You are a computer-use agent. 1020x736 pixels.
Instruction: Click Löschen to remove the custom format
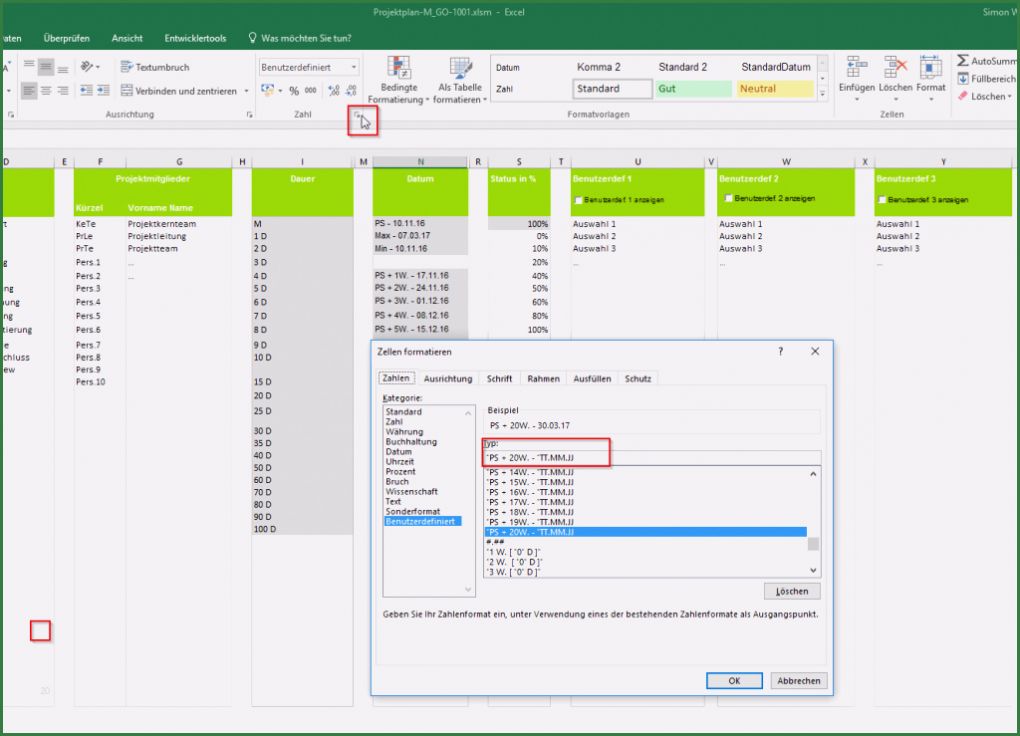click(x=791, y=590)
